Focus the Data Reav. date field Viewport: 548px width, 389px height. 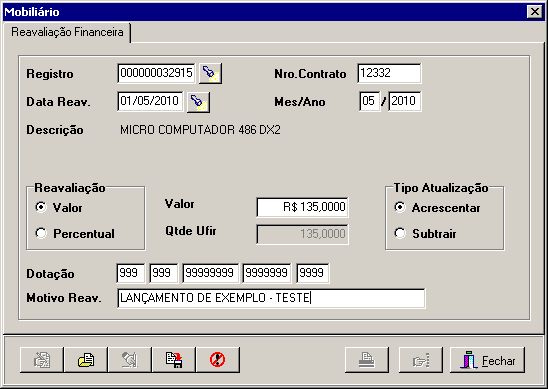click(150, 101)
